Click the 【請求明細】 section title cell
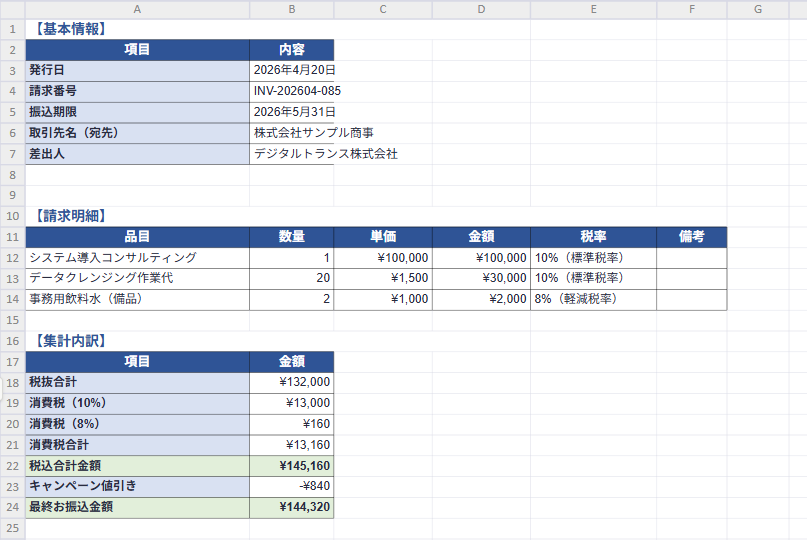Image resolution: width=807 pixels, height=540 pixels. pos(137,216)
